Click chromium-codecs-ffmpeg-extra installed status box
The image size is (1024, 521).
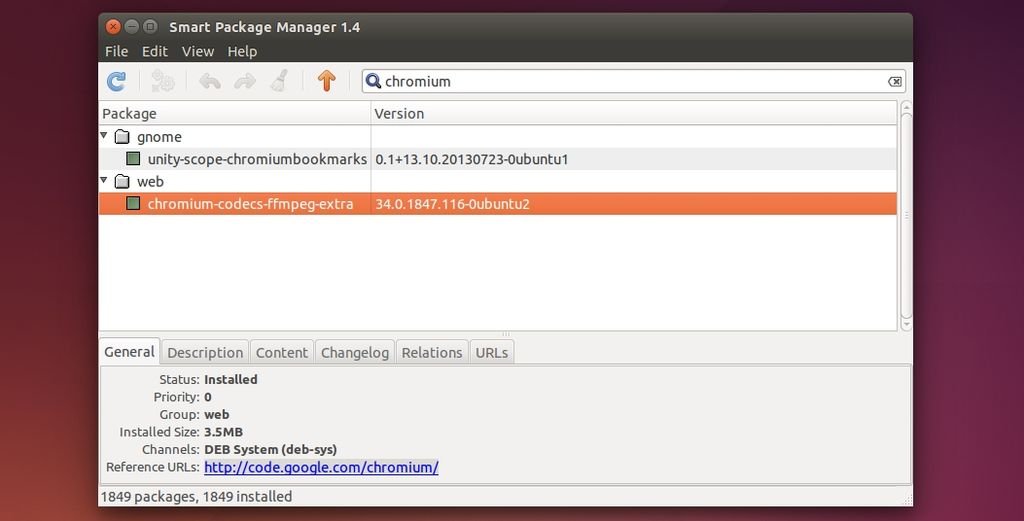(133, 203)
